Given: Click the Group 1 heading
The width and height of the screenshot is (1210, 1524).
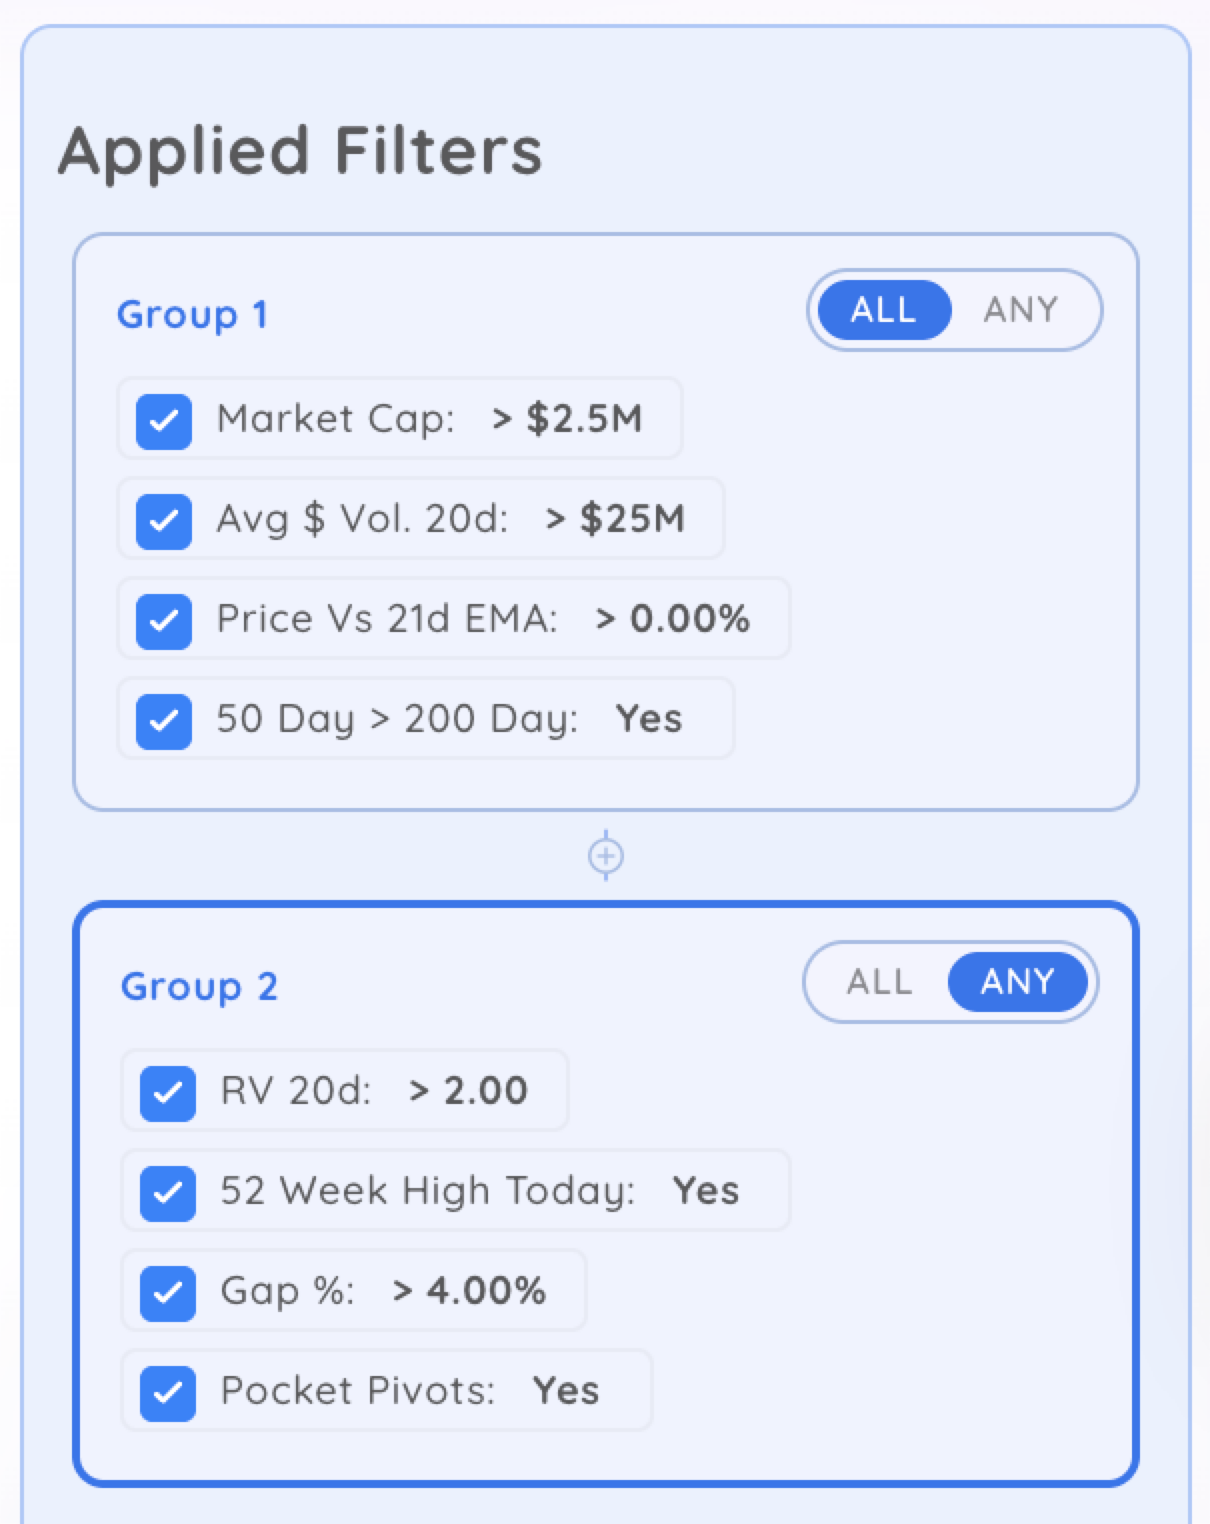Looking at the screenshot, I should pos(192,315).
